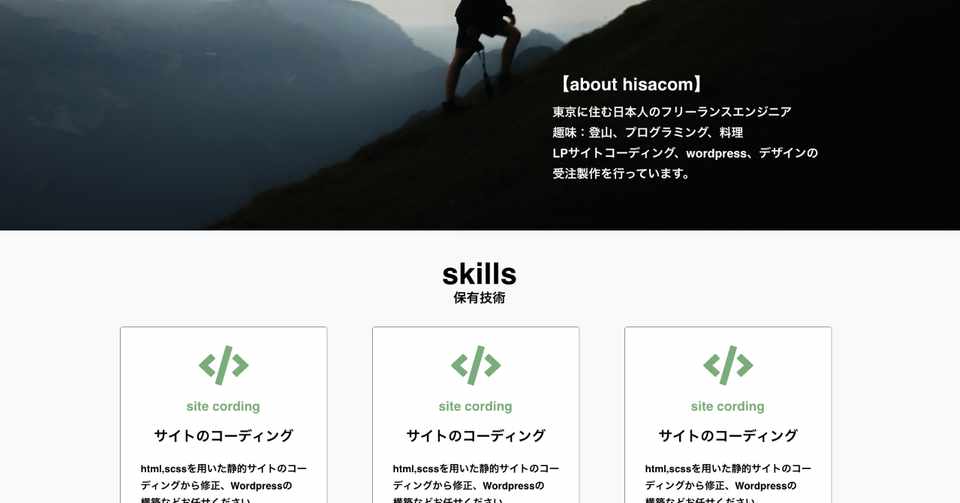Click the 保有技術 subtitle
The height and width of the screenshot is (503, 960).
coord(479,298)
